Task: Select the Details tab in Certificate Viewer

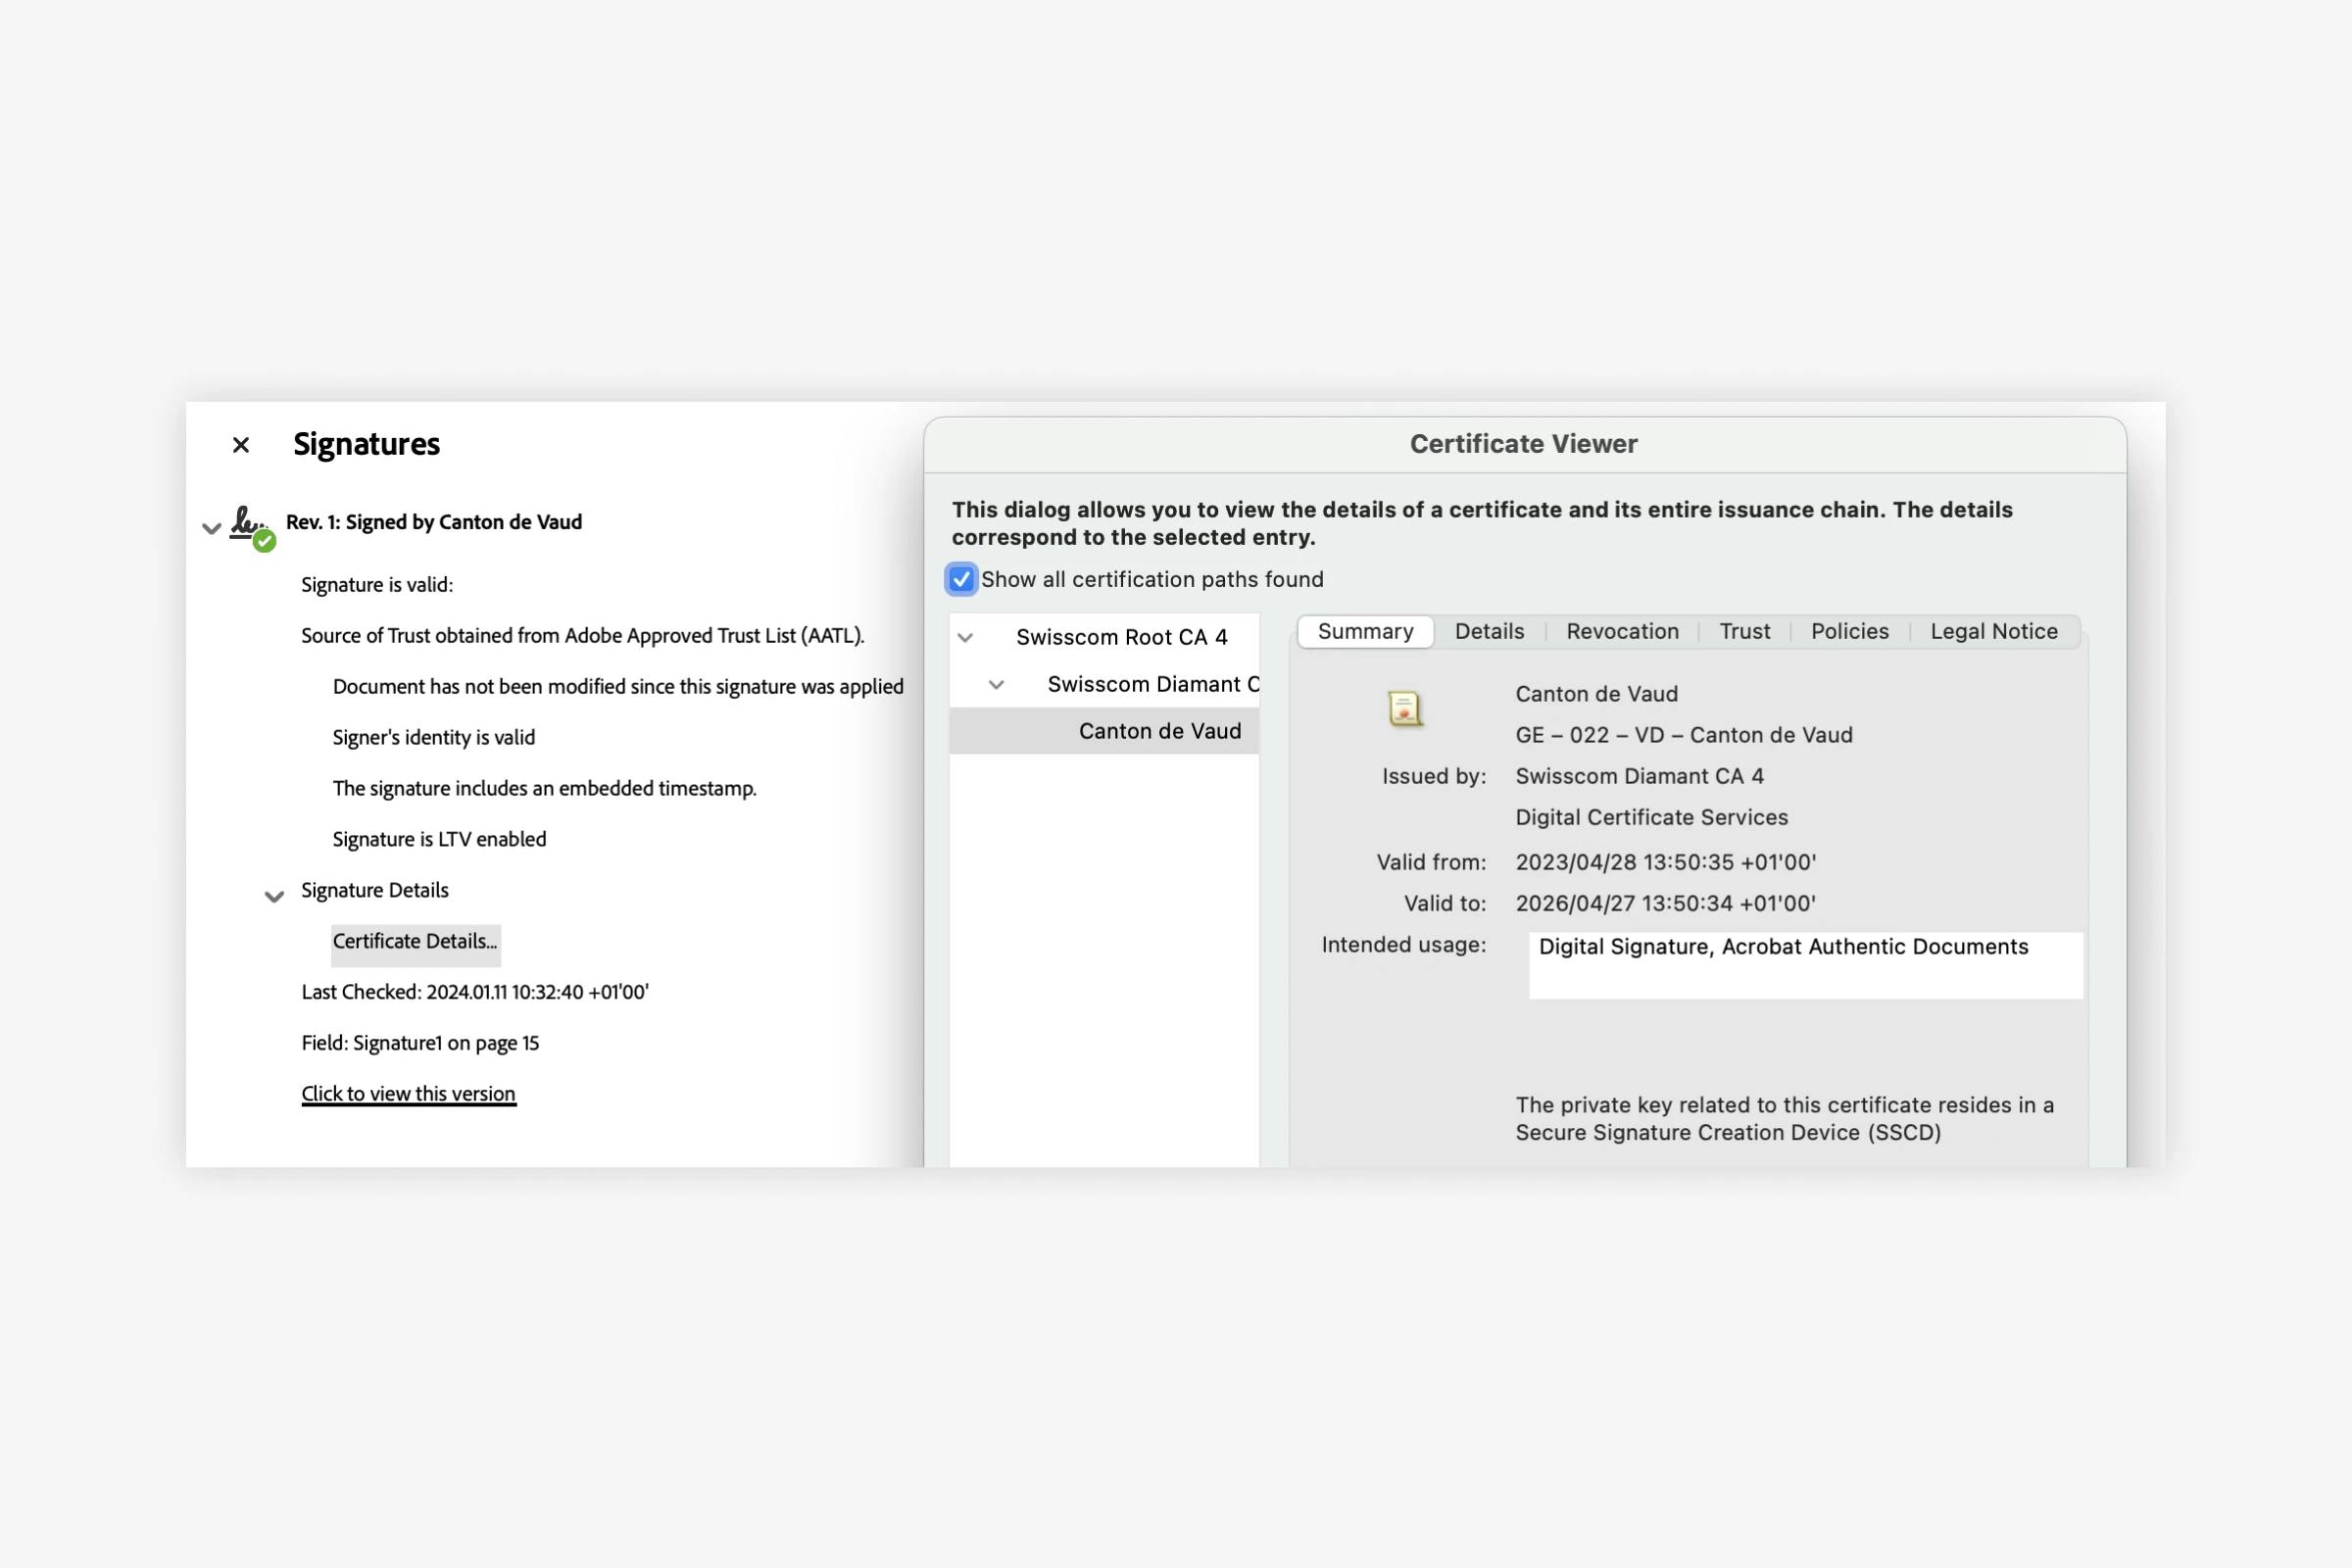Action: tap(1490, 630)
